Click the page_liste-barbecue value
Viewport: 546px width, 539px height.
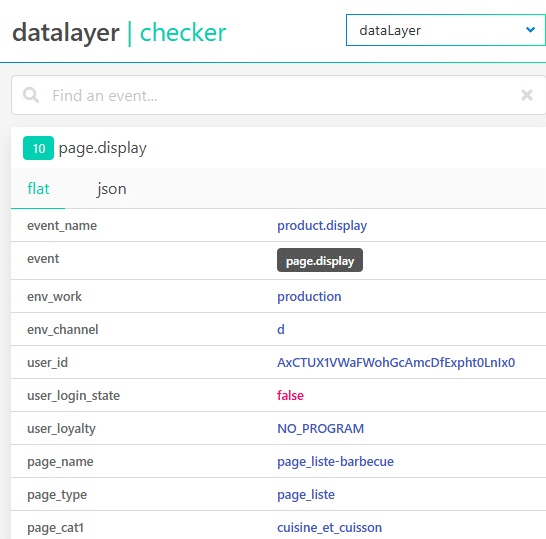coord(335,462)
